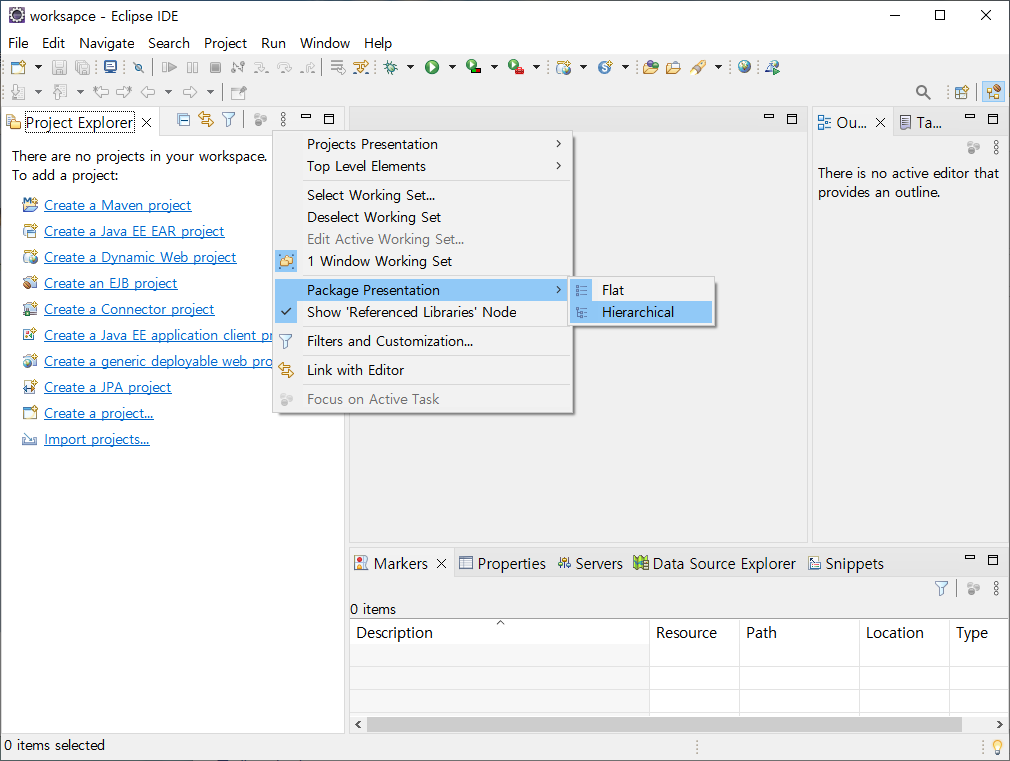Open the Coverage dropdown arrow
This screenshot has width=1010, height=761.
coord(494,67)
